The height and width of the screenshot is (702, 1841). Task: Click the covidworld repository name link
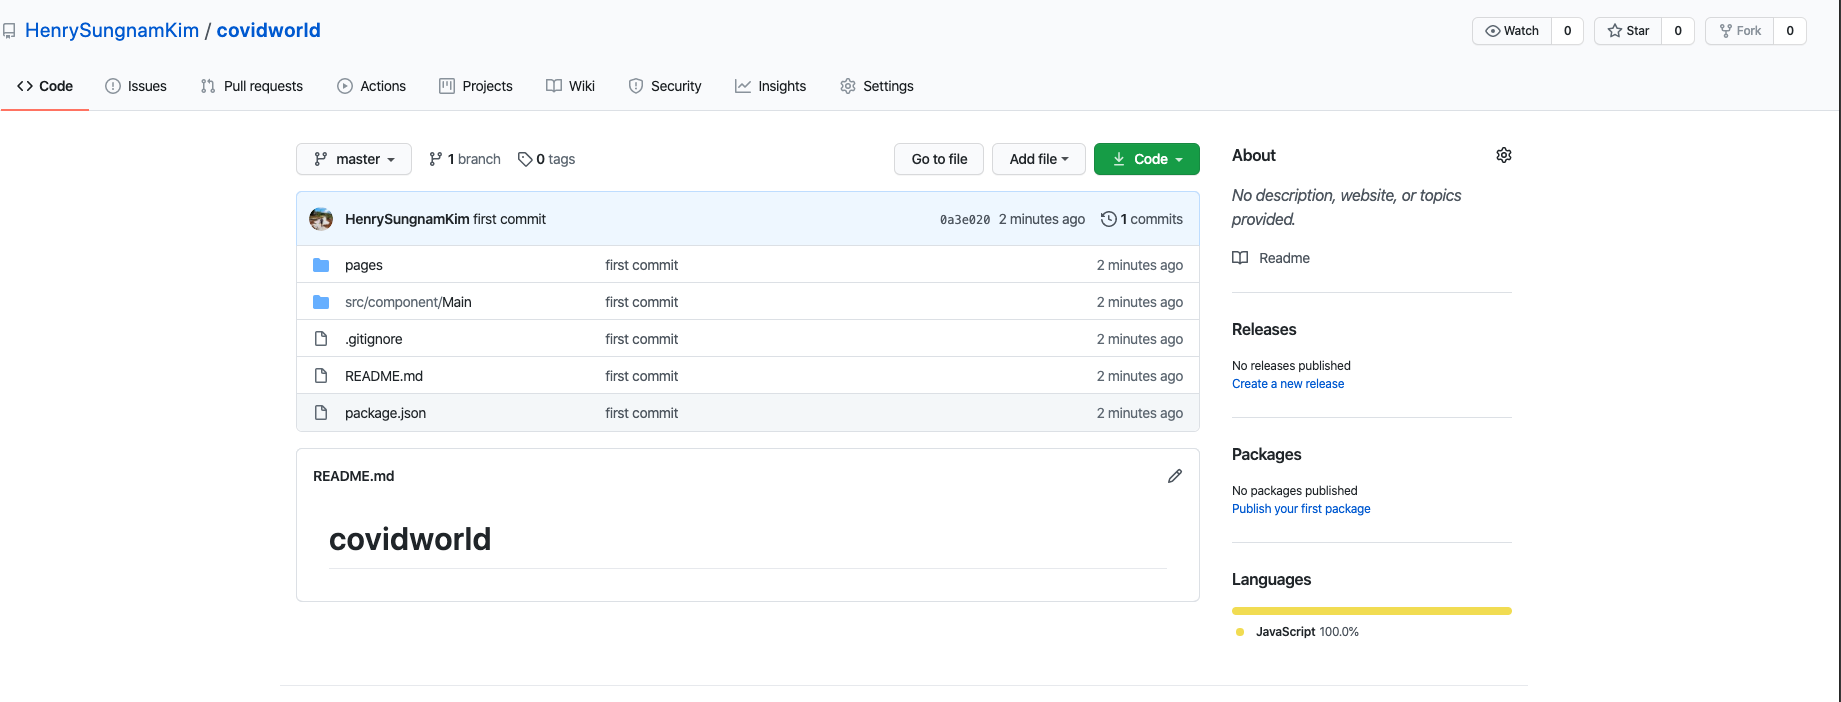click(269, 30)
